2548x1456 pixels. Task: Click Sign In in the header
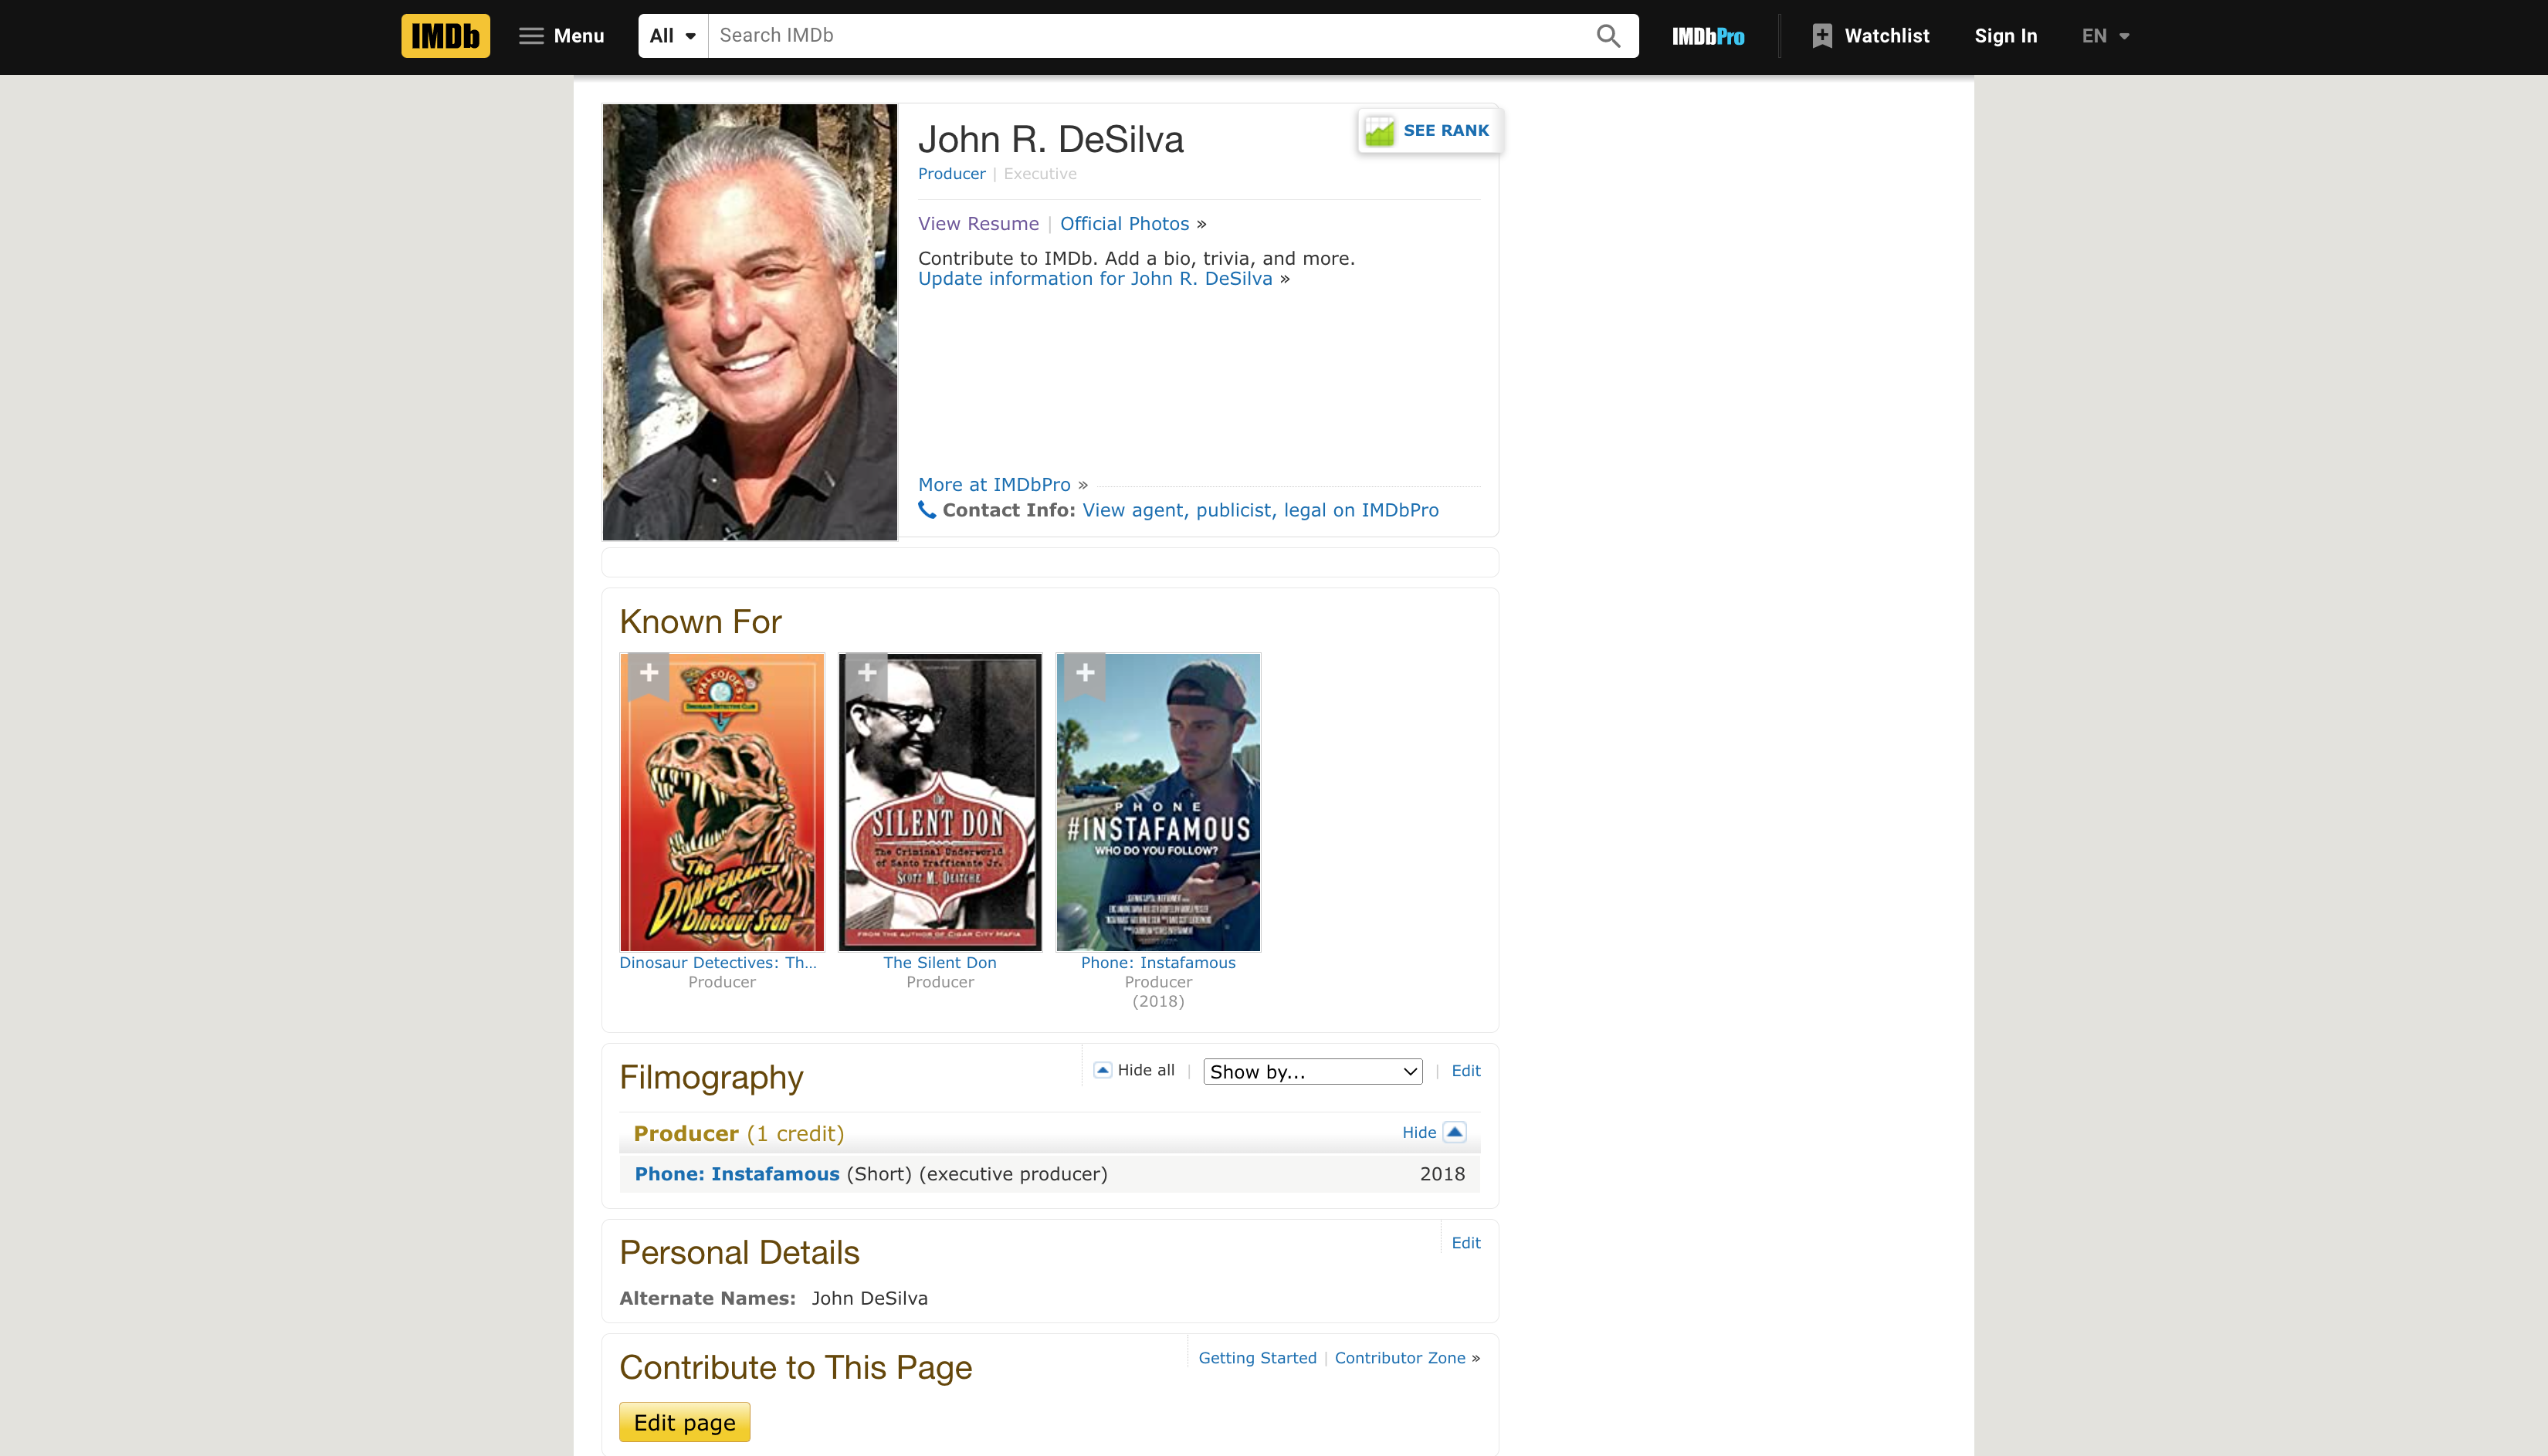[2005, 36]
